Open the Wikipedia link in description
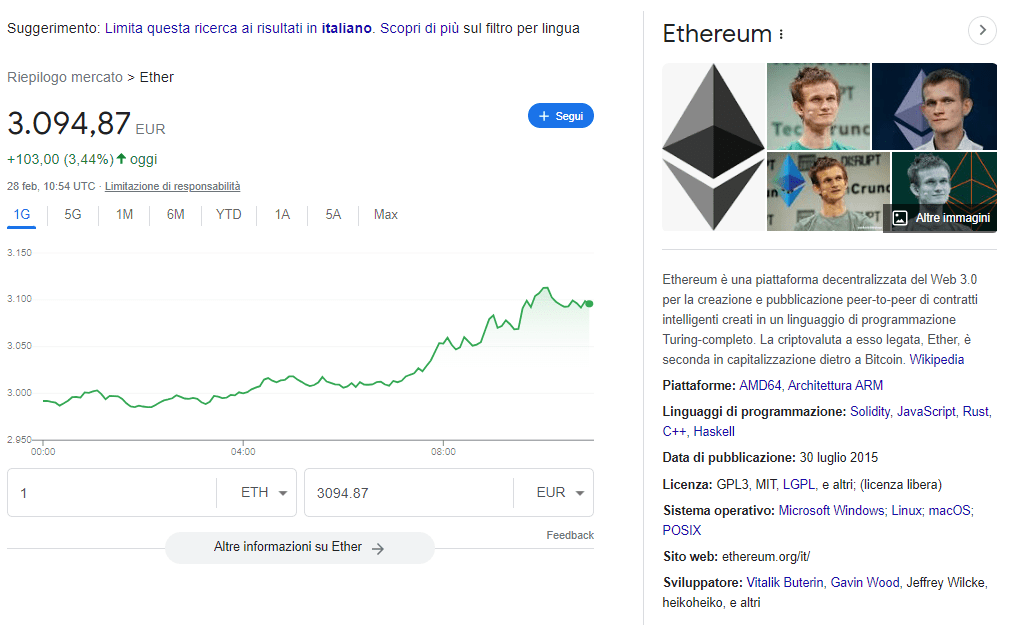Image resolution: width=1013 pixels, height=625 pixels. (x=936, y=359)
